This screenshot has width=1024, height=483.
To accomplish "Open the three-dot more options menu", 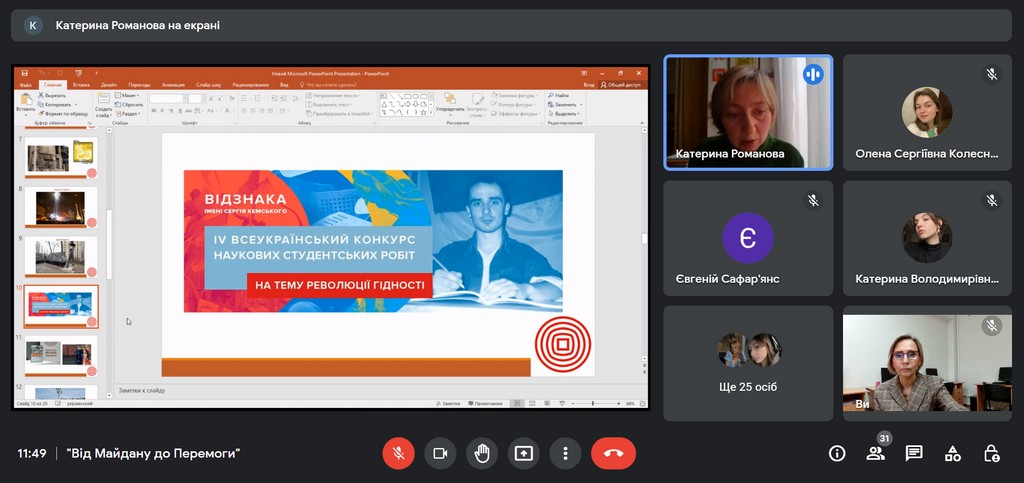I will [565, 453].
